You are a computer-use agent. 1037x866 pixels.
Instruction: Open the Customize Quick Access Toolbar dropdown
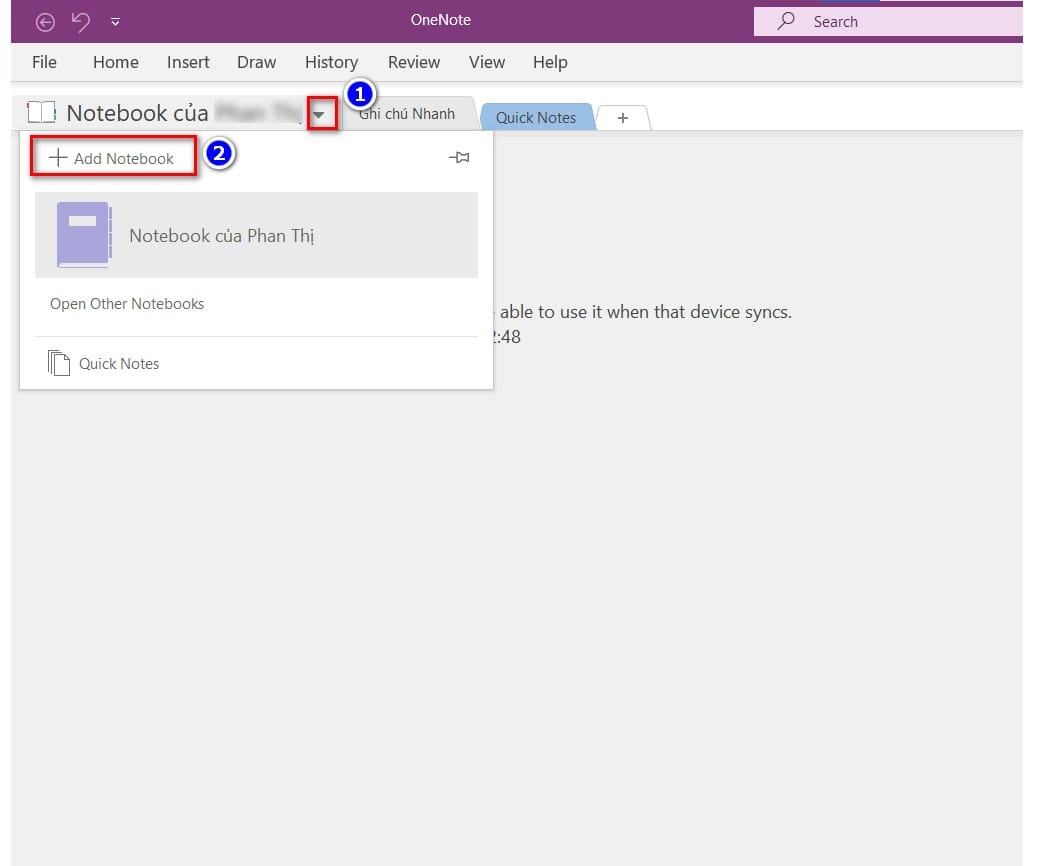tap(115, 22)
